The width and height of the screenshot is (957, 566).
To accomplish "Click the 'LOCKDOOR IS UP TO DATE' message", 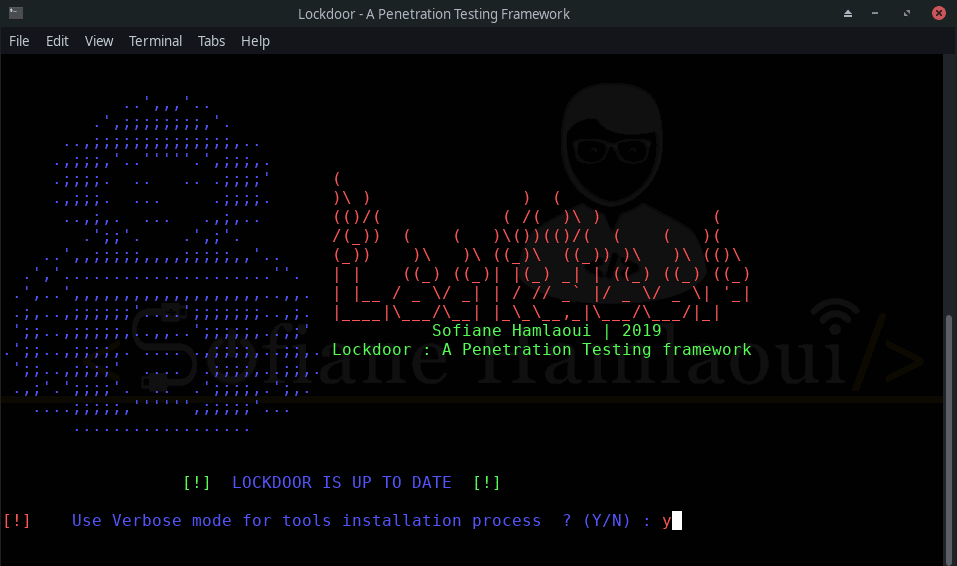I will tap(342, 482).
